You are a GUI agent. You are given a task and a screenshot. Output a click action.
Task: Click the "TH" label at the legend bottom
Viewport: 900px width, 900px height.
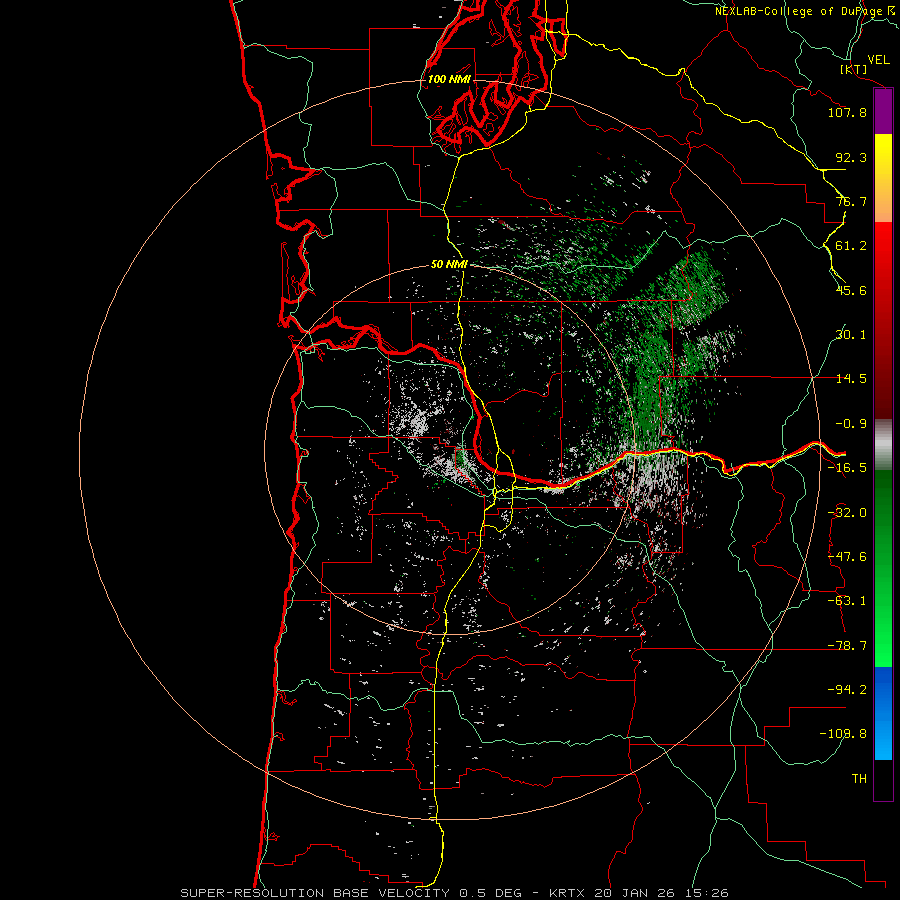[859, 779]
